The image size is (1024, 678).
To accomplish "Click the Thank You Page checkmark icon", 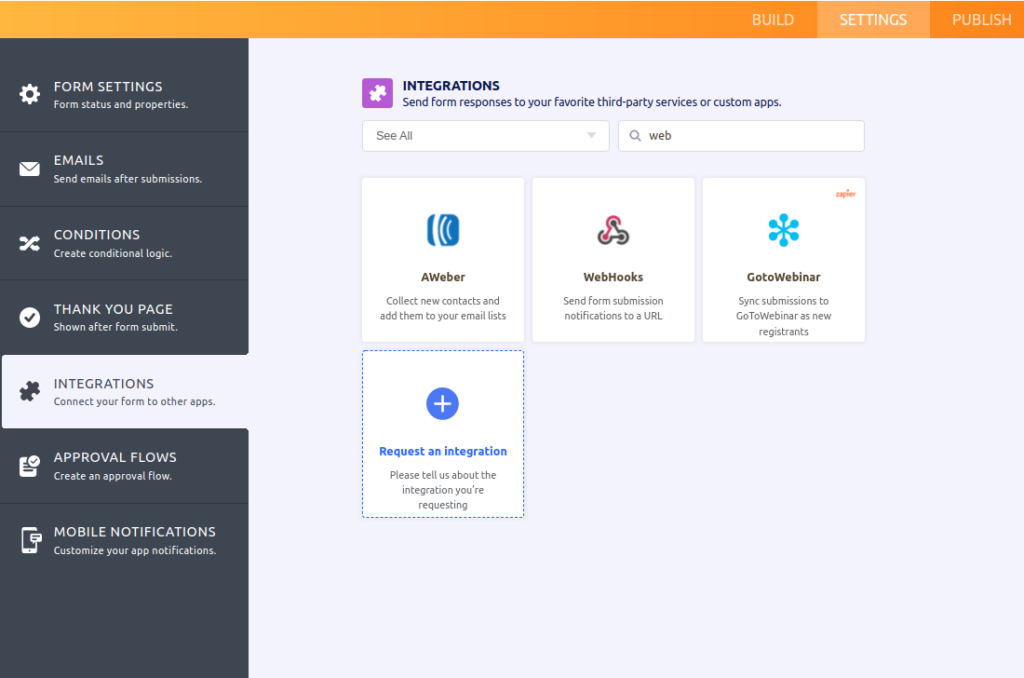I will [30, 317].
